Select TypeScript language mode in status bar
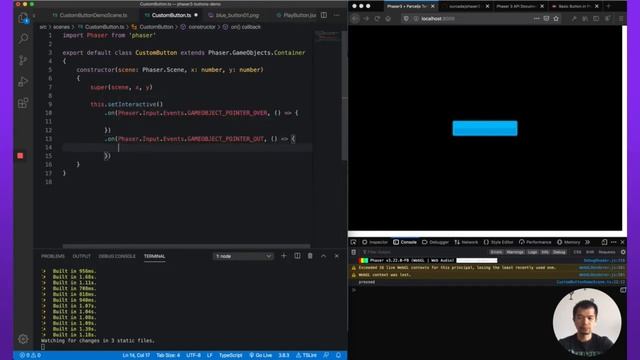This screenshot has width=640, height=360. 231,355
